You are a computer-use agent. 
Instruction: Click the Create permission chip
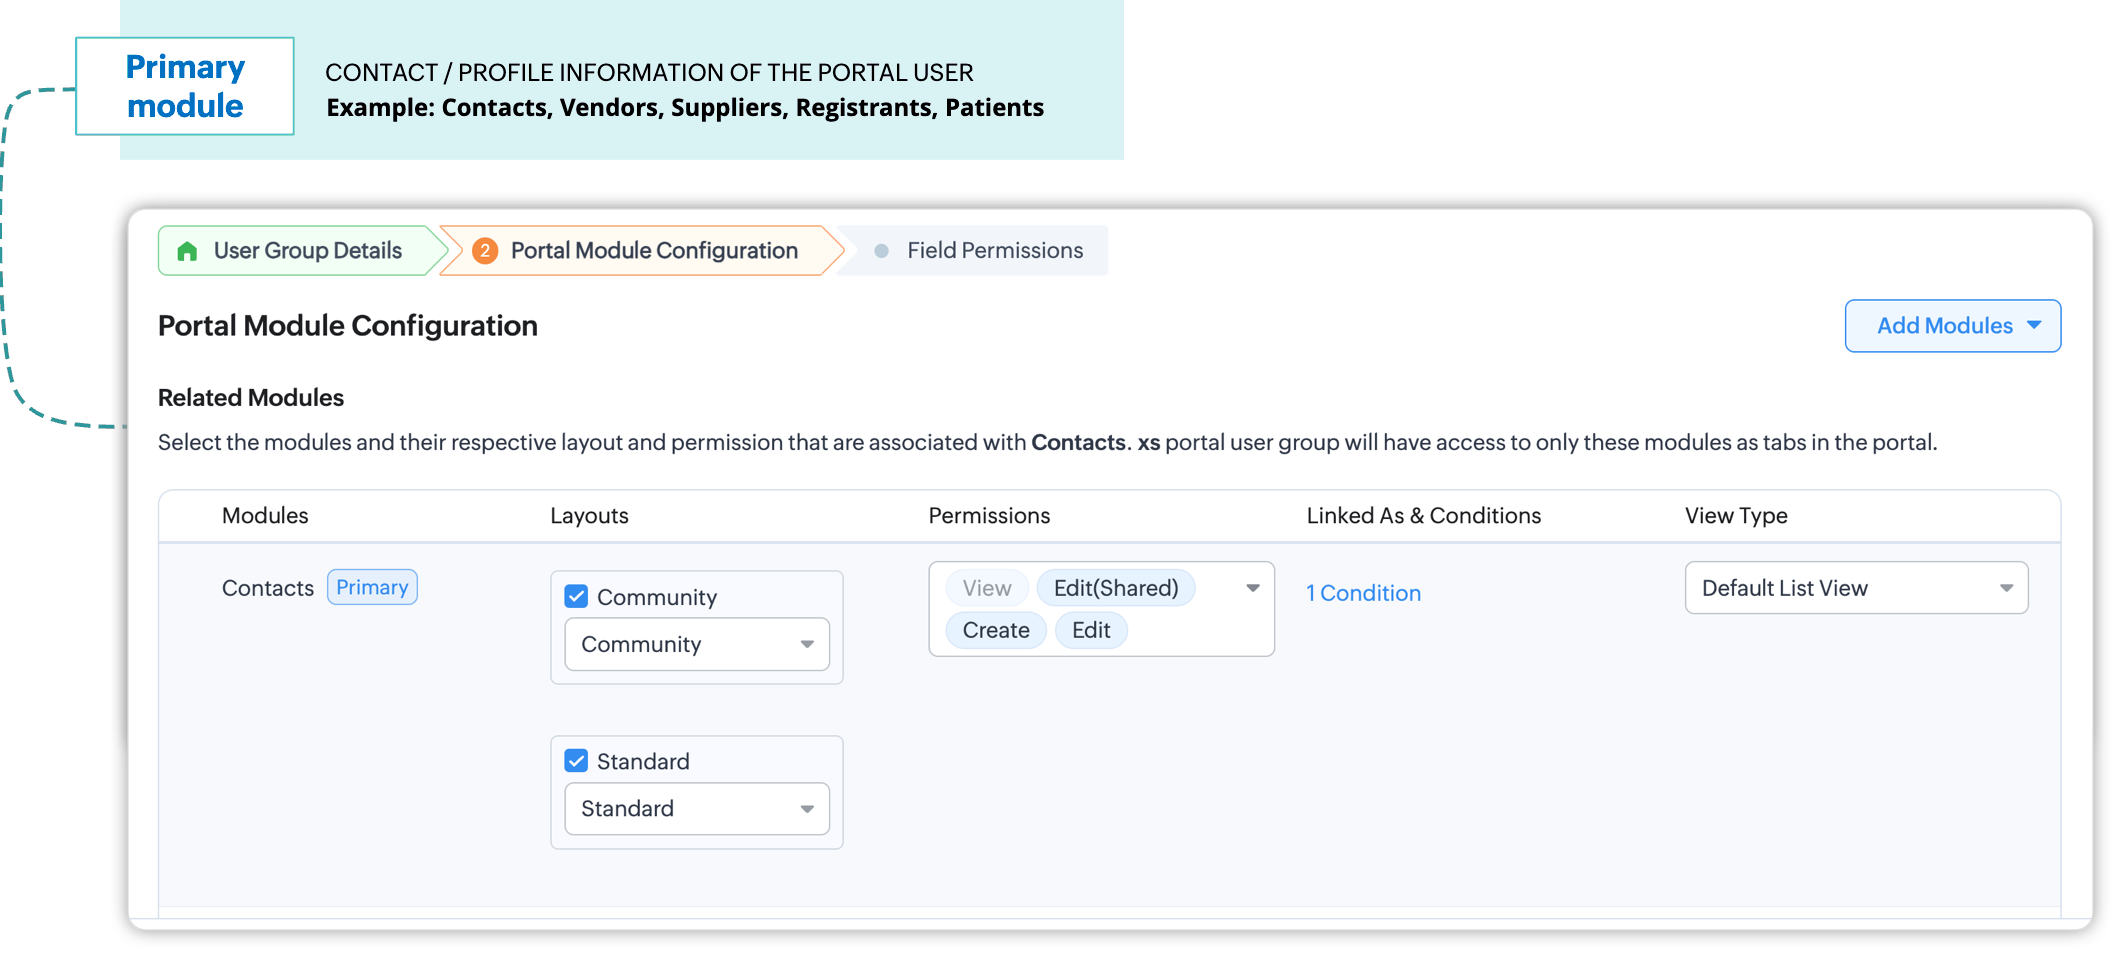click(996, 630)
